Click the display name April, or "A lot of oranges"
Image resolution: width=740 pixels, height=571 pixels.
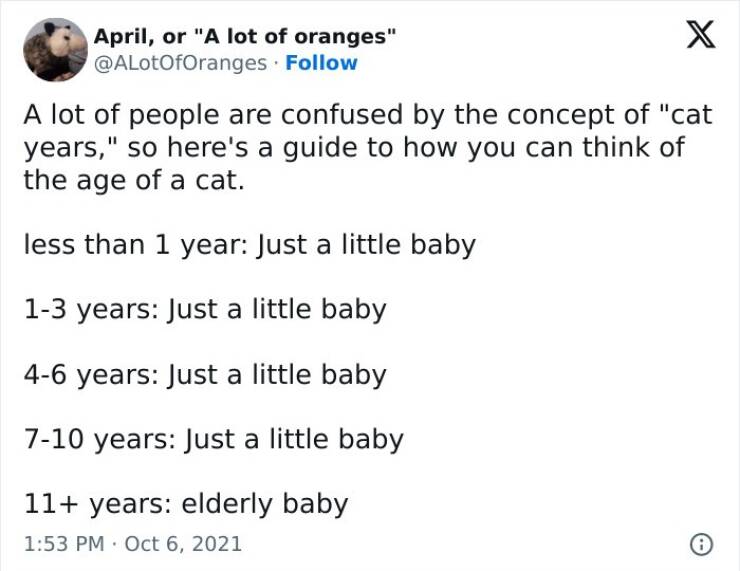[x=245, y=37]
